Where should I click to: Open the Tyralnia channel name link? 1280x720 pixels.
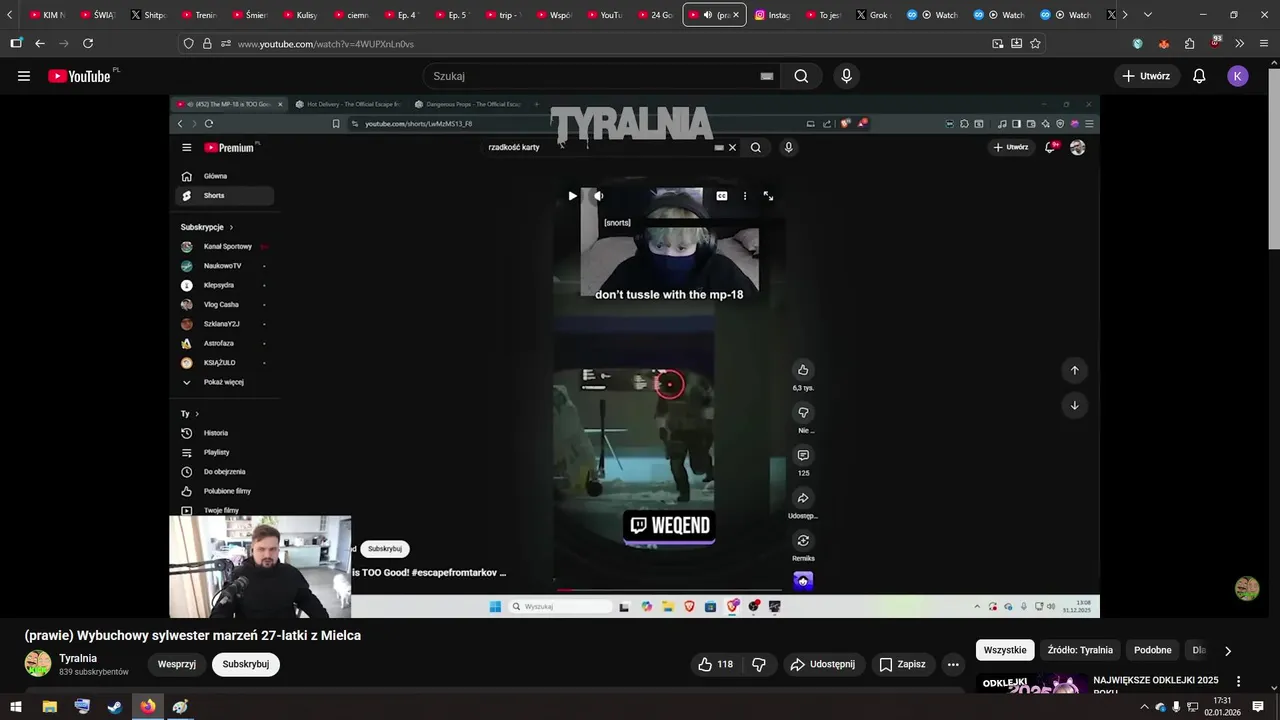78,658
